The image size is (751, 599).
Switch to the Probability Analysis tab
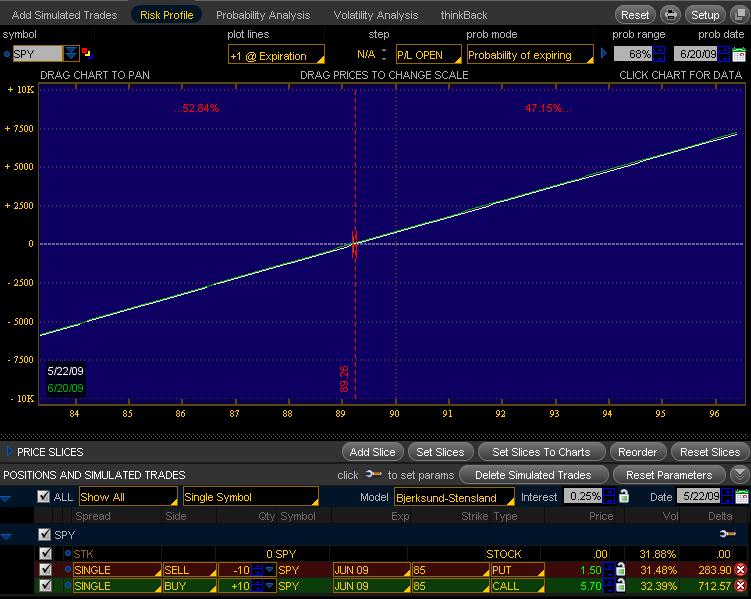(x=263, y=15)
